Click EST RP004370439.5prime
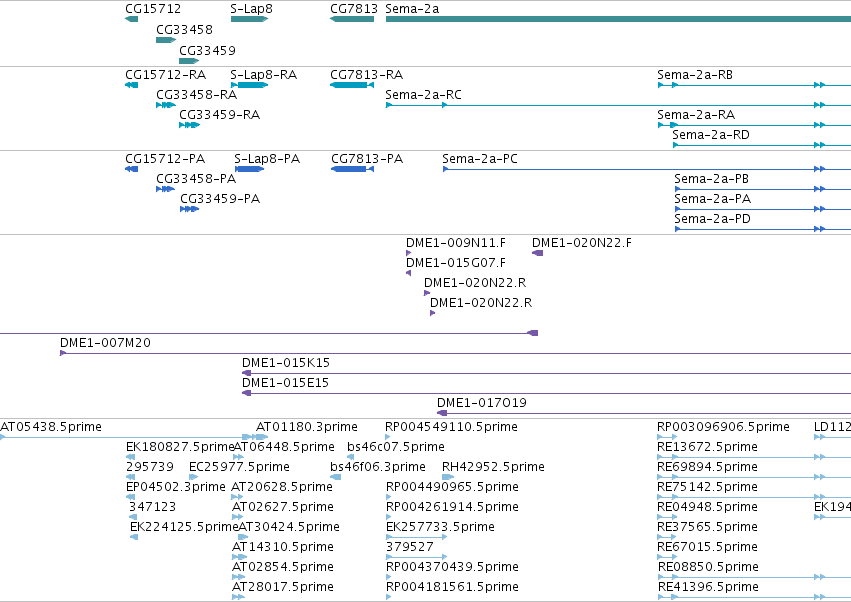Viewport: 851px width, 602px height. 453,567
